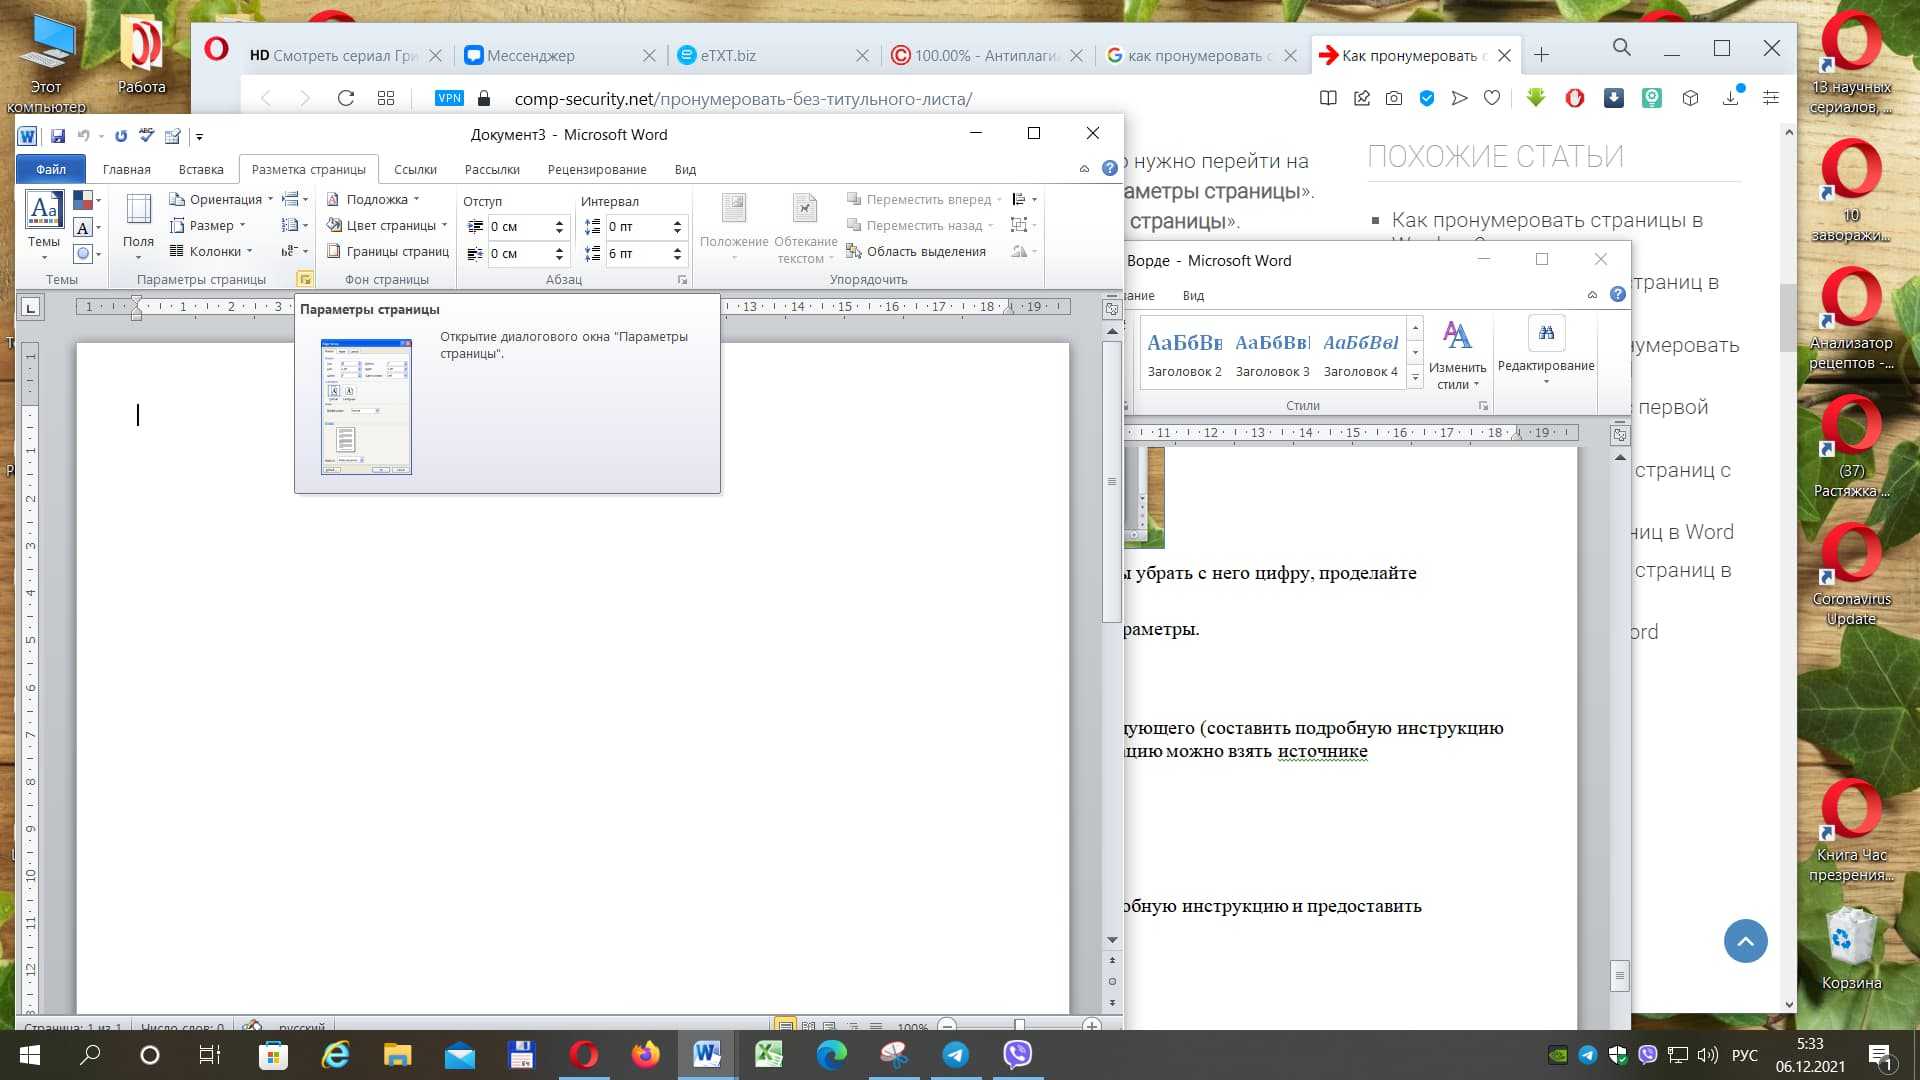Image resolution: width=1920 pixels, height=1080 pixels.
Task: Increase the right indent value using up arrow
Action: pos(560,248)
